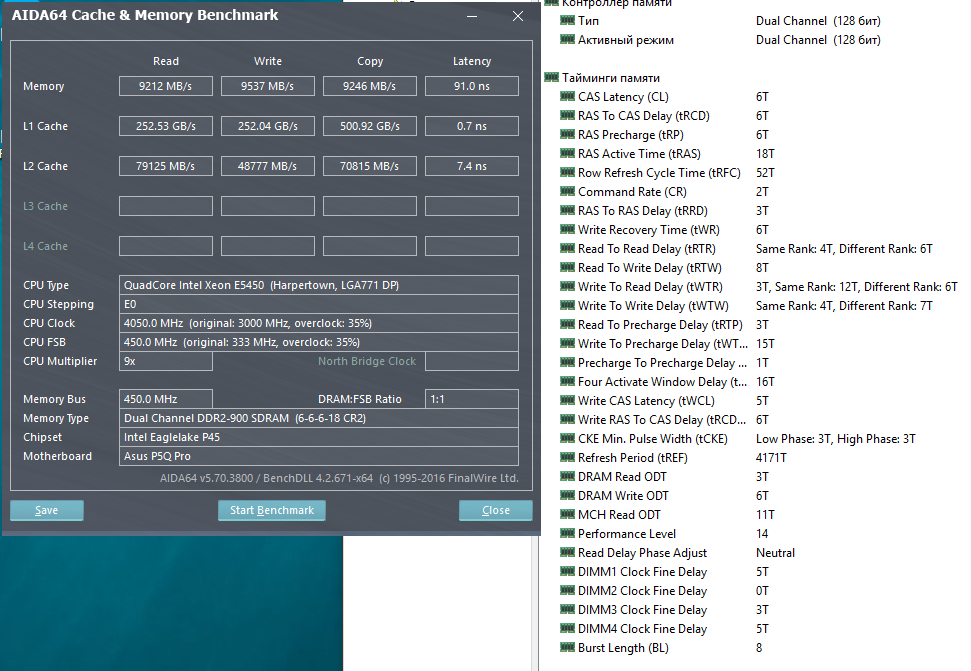Click the CPU Multiplier field showing 9x
The width and height of the screenshot is (971, 671).
pos(166,361)
